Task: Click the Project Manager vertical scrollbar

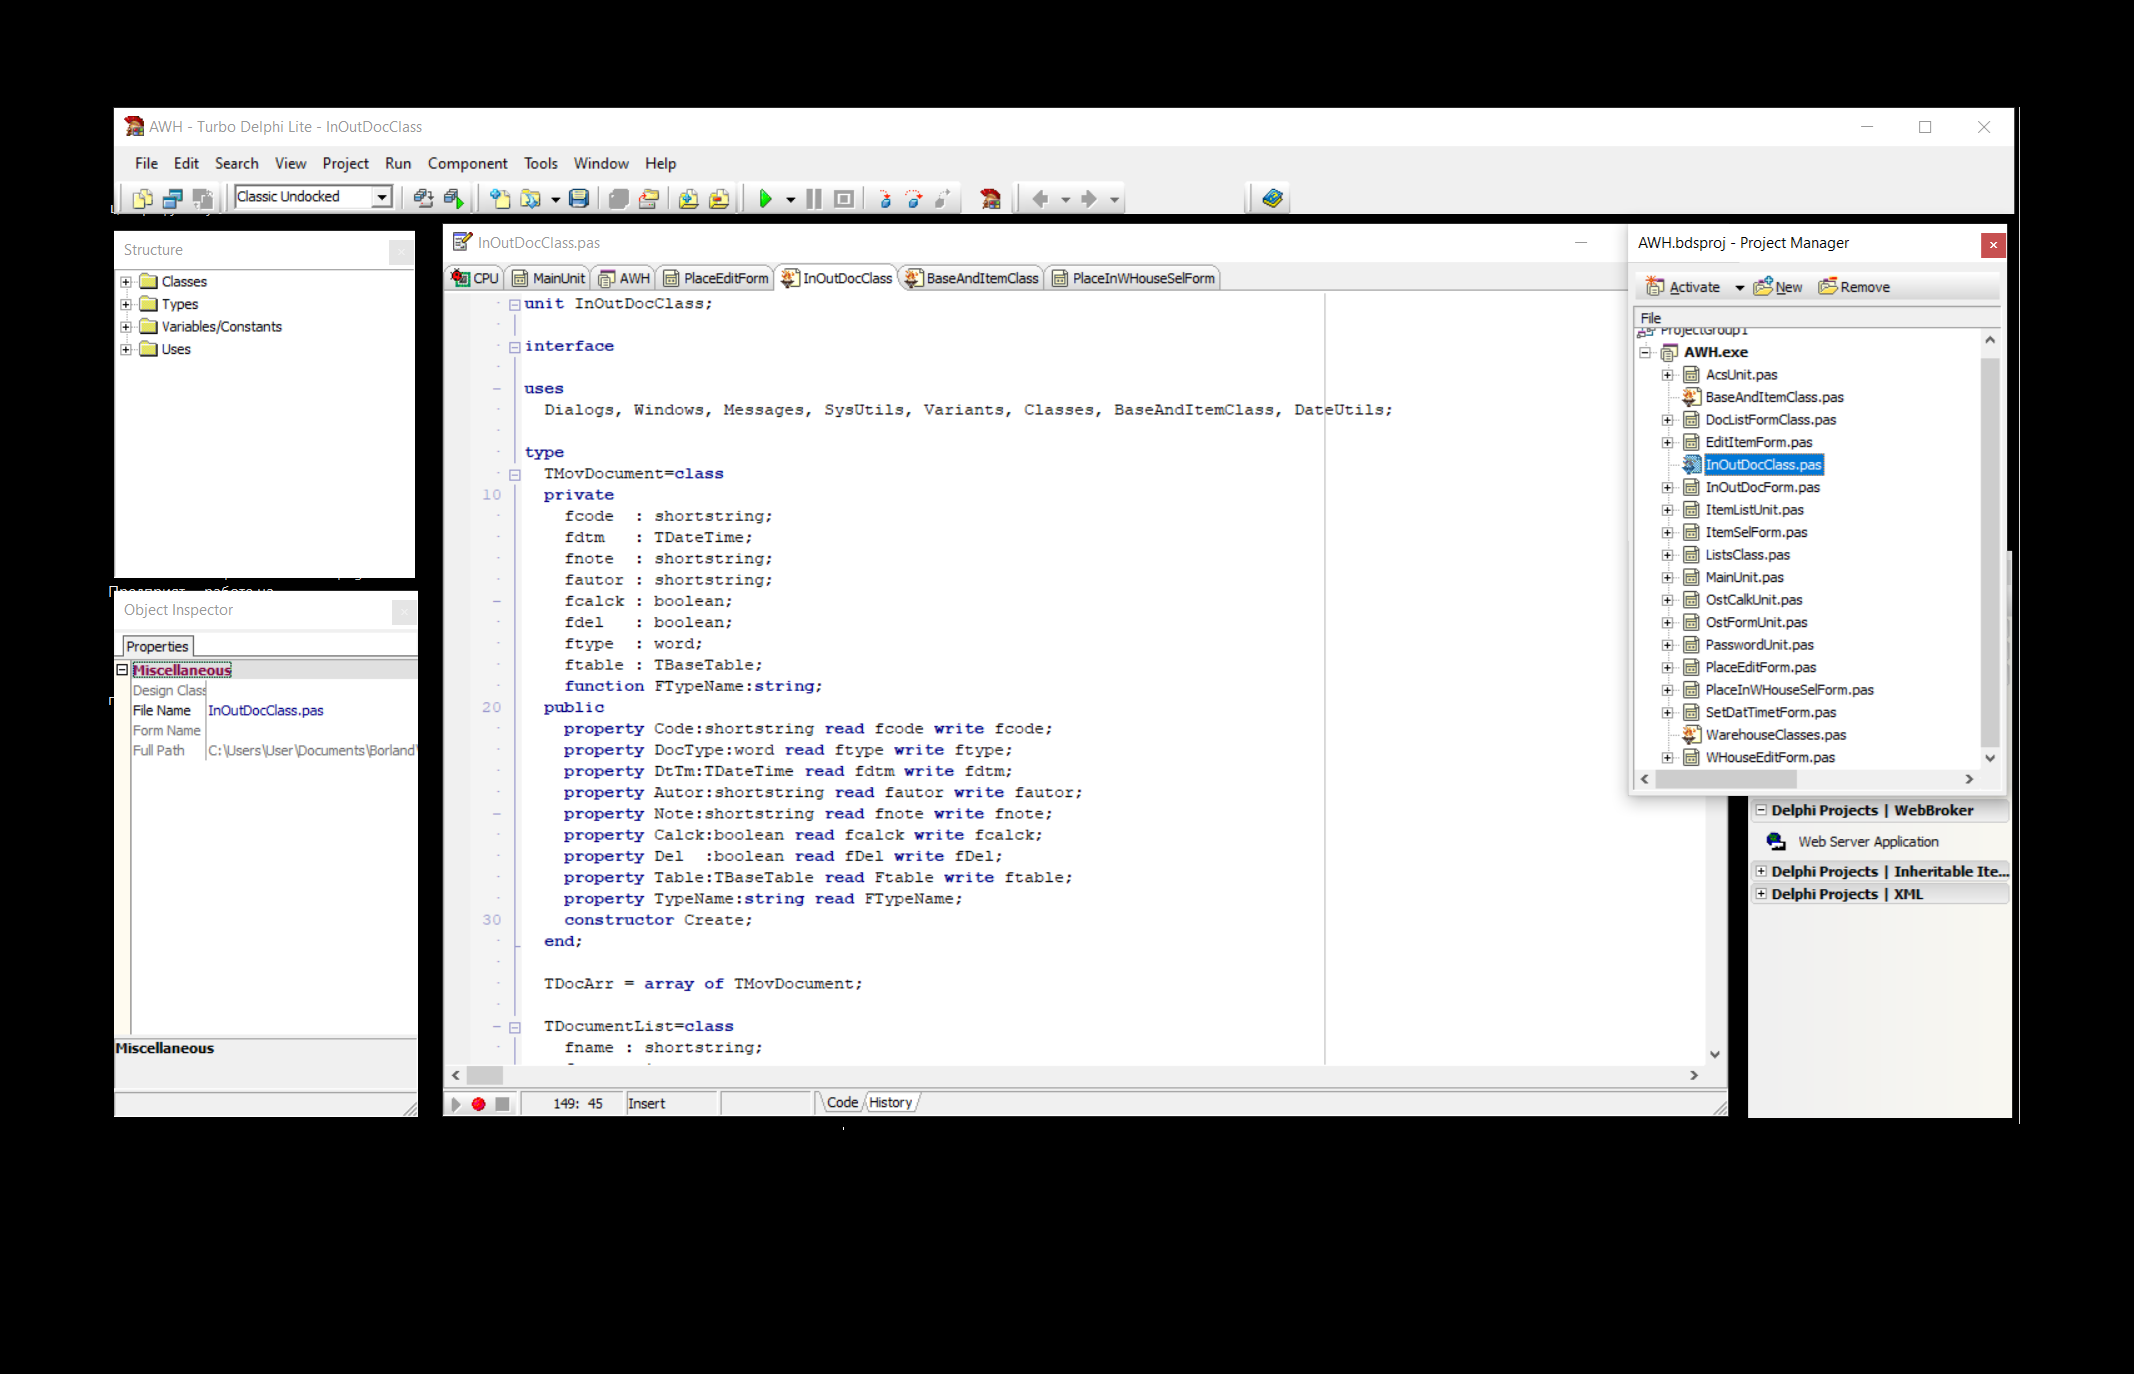Action: pyautogui.click(x=1990, y=552)
